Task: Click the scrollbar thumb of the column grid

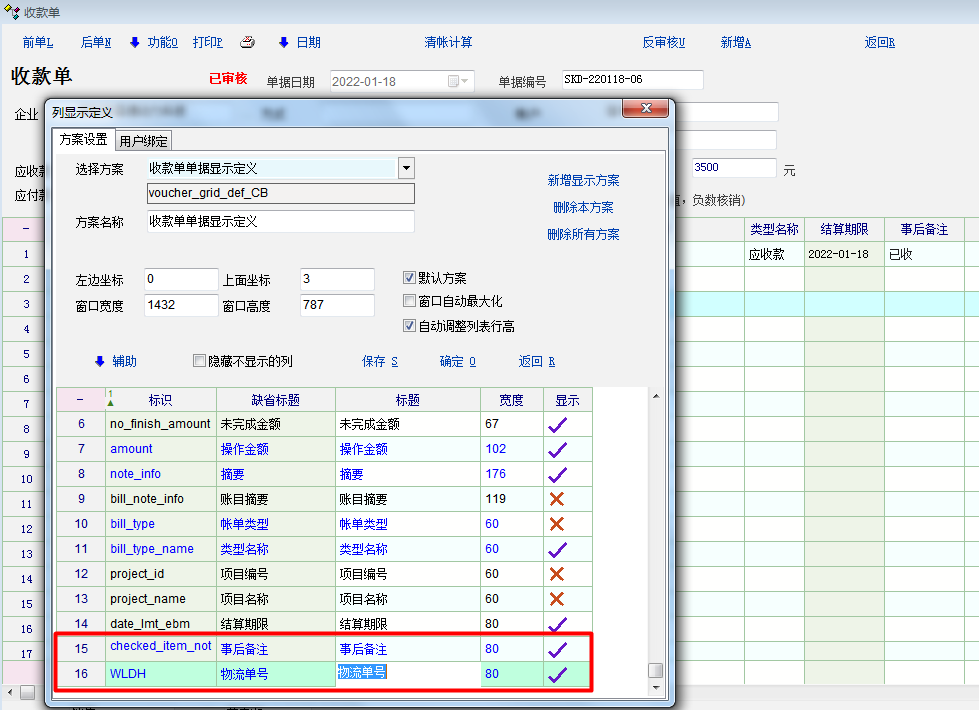Action: 655,671
